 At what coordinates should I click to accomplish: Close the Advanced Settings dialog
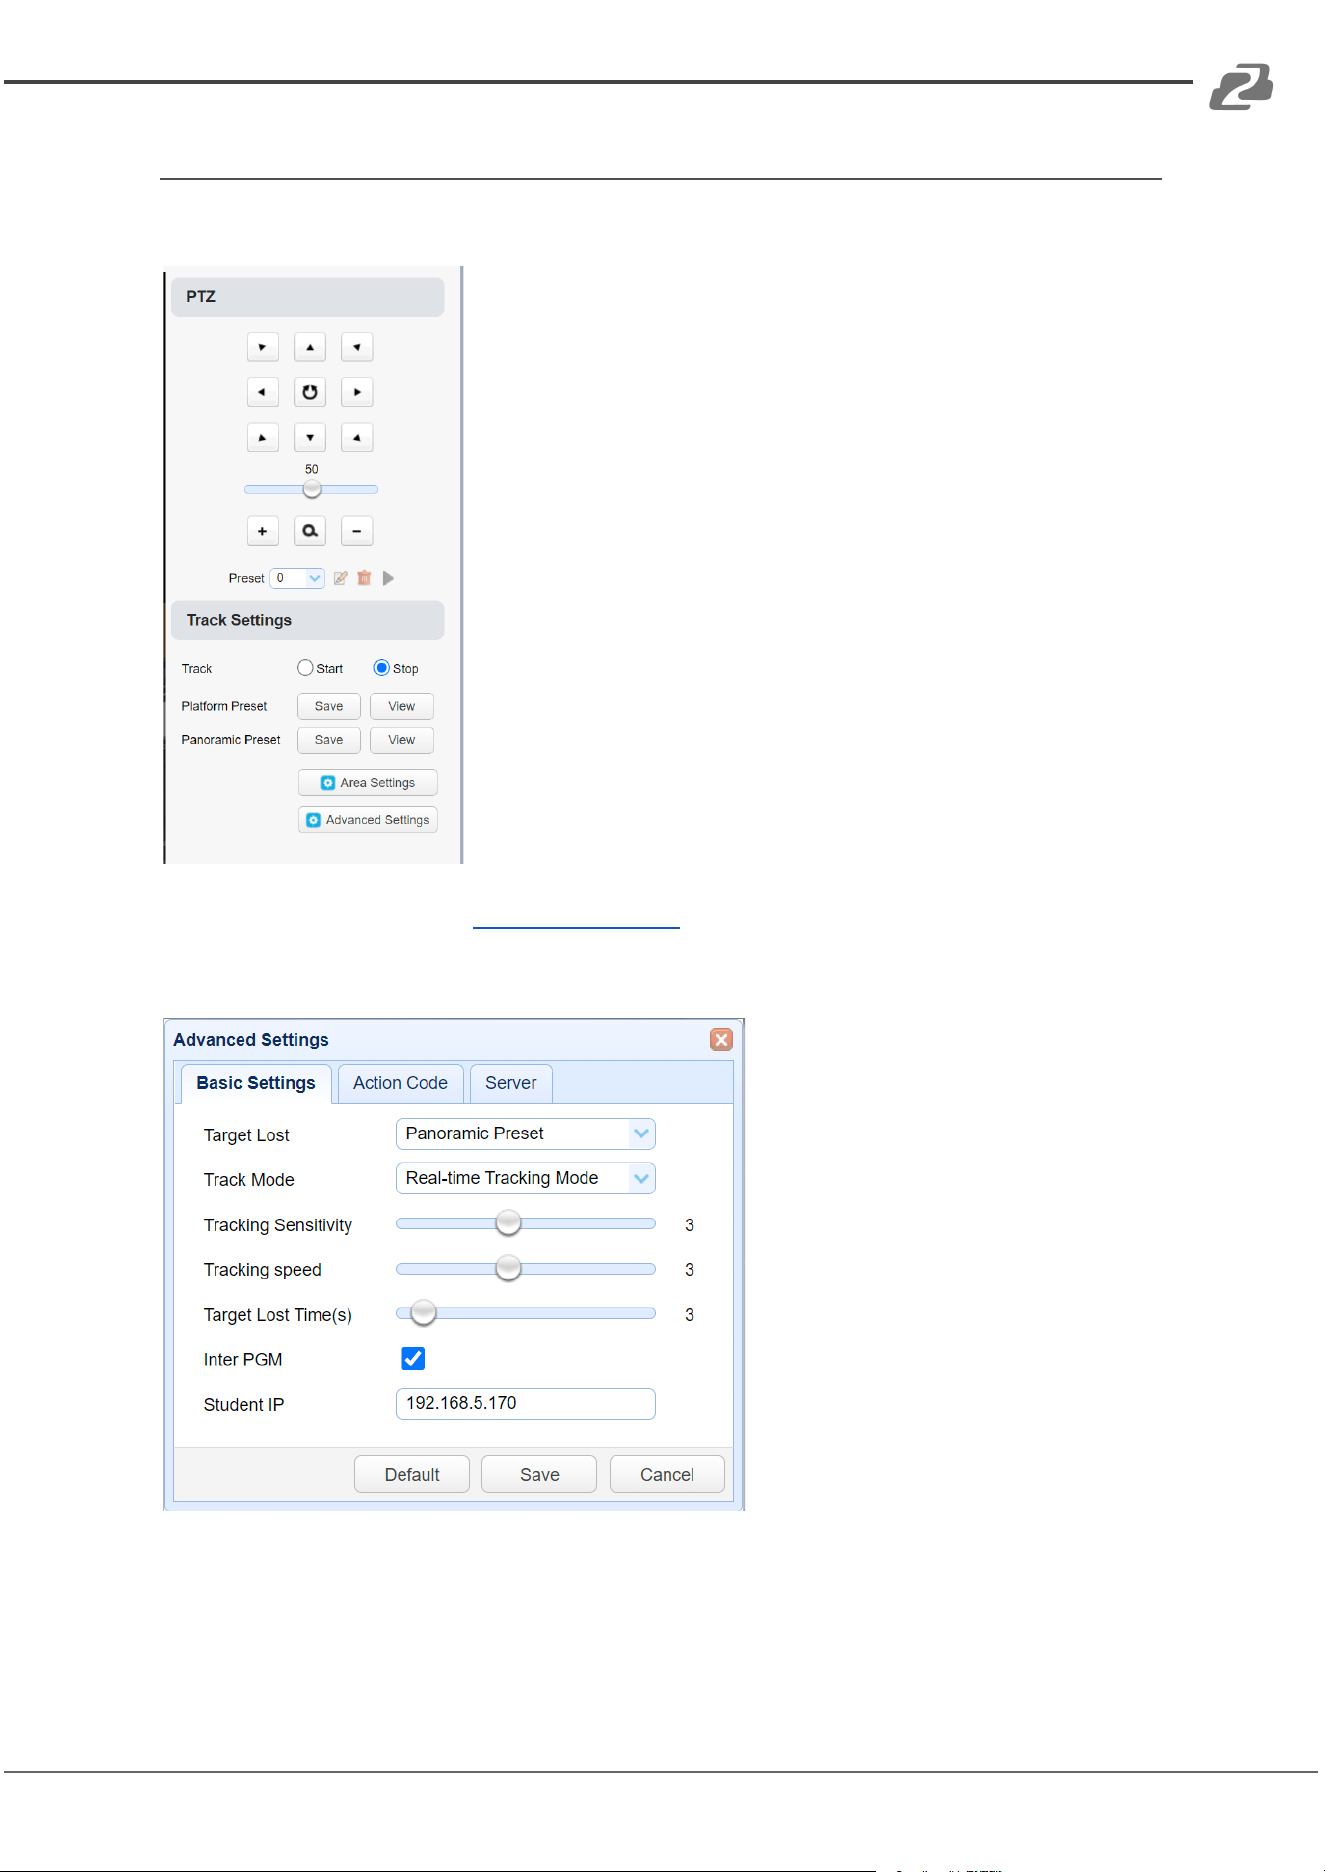point(721,1040)
